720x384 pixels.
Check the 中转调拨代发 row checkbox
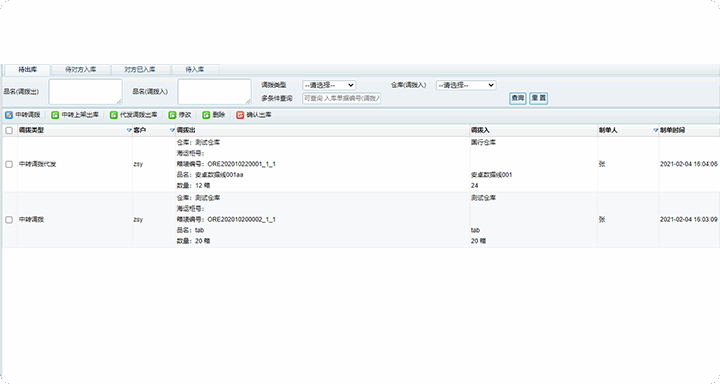tap(9, 164)
